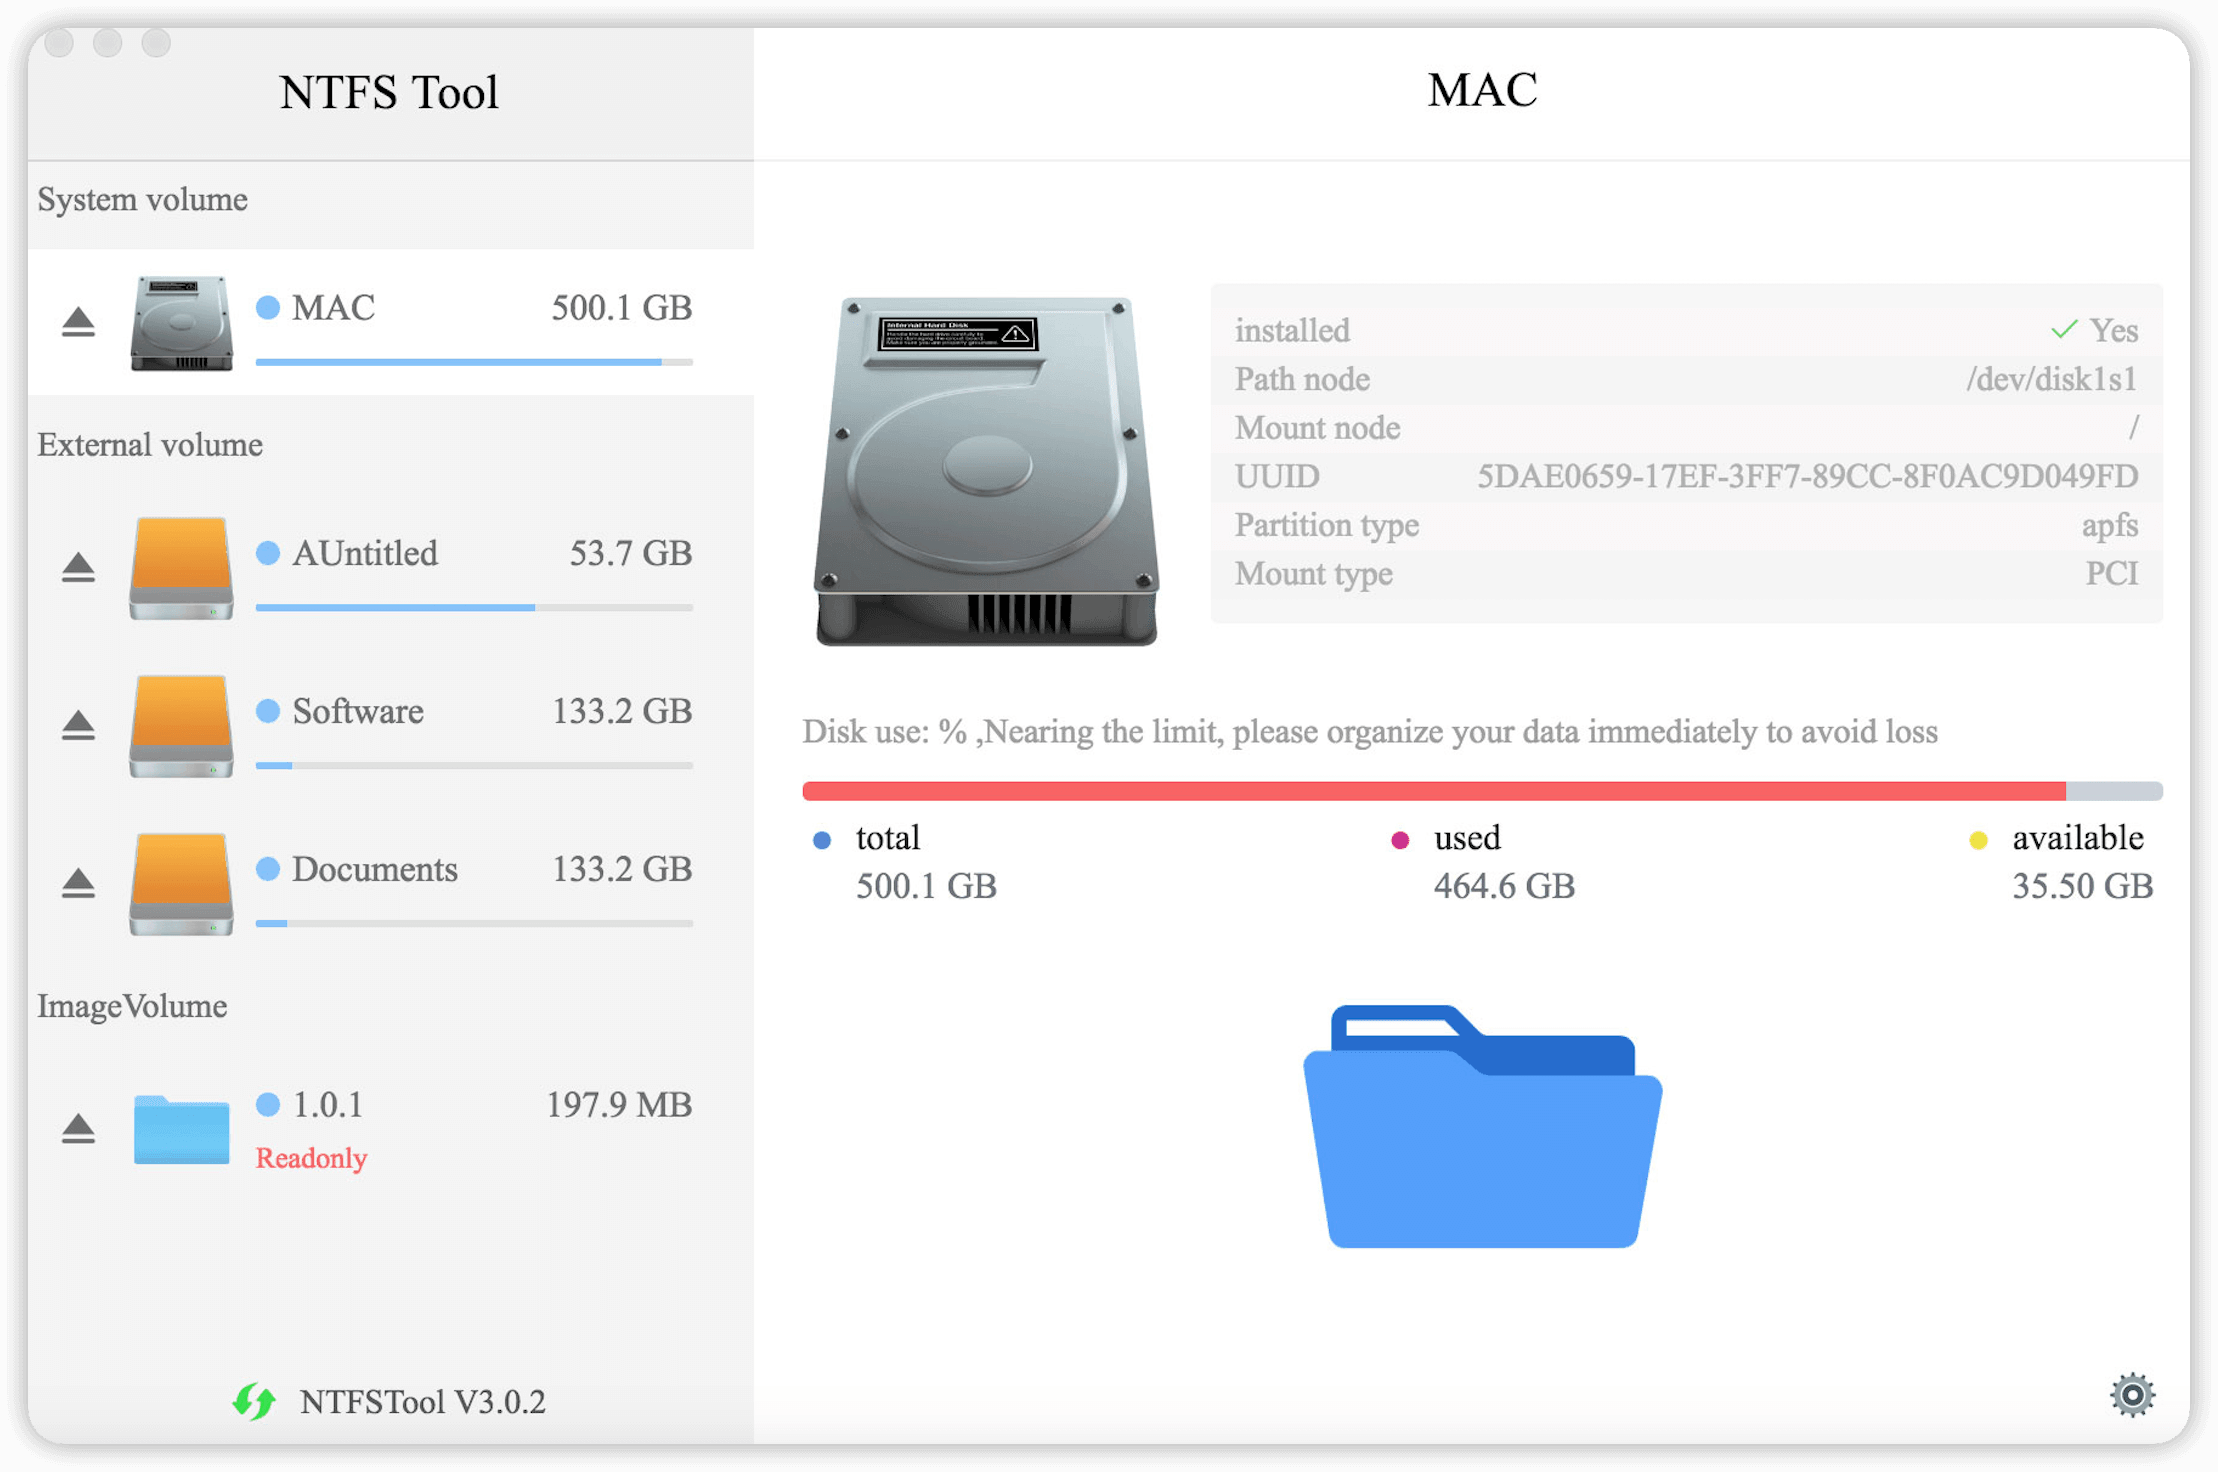Screen dimensions: 2218x1472
Task: Click the AUntitled usage progress bar
Action: 474,607
